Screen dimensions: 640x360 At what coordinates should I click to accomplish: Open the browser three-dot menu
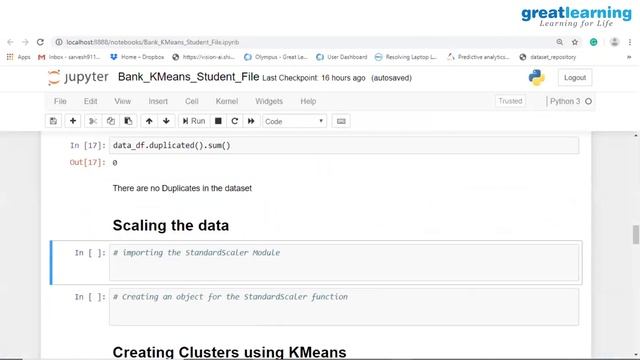click(630, 42)
